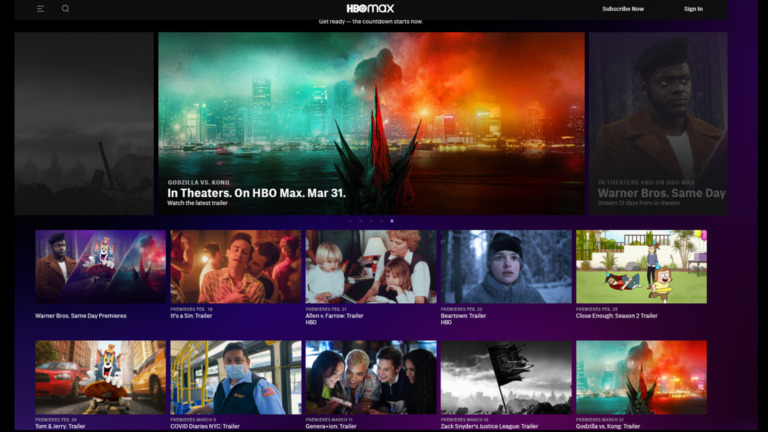
Task: Click 'Godzilla vs. Kong: Trailer' caption
Action: 608,426
